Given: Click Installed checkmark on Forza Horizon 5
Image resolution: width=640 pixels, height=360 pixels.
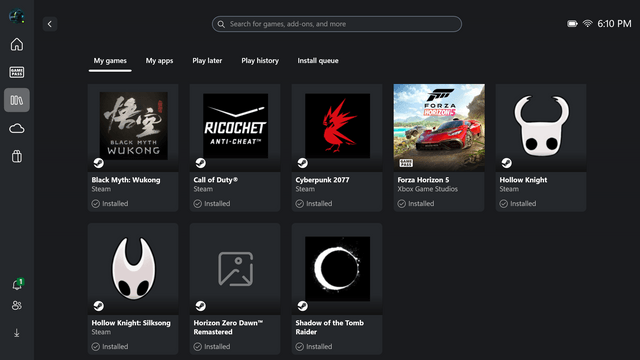Looking at the screenshot, I should pyautogui.click(x=402, y=204).
